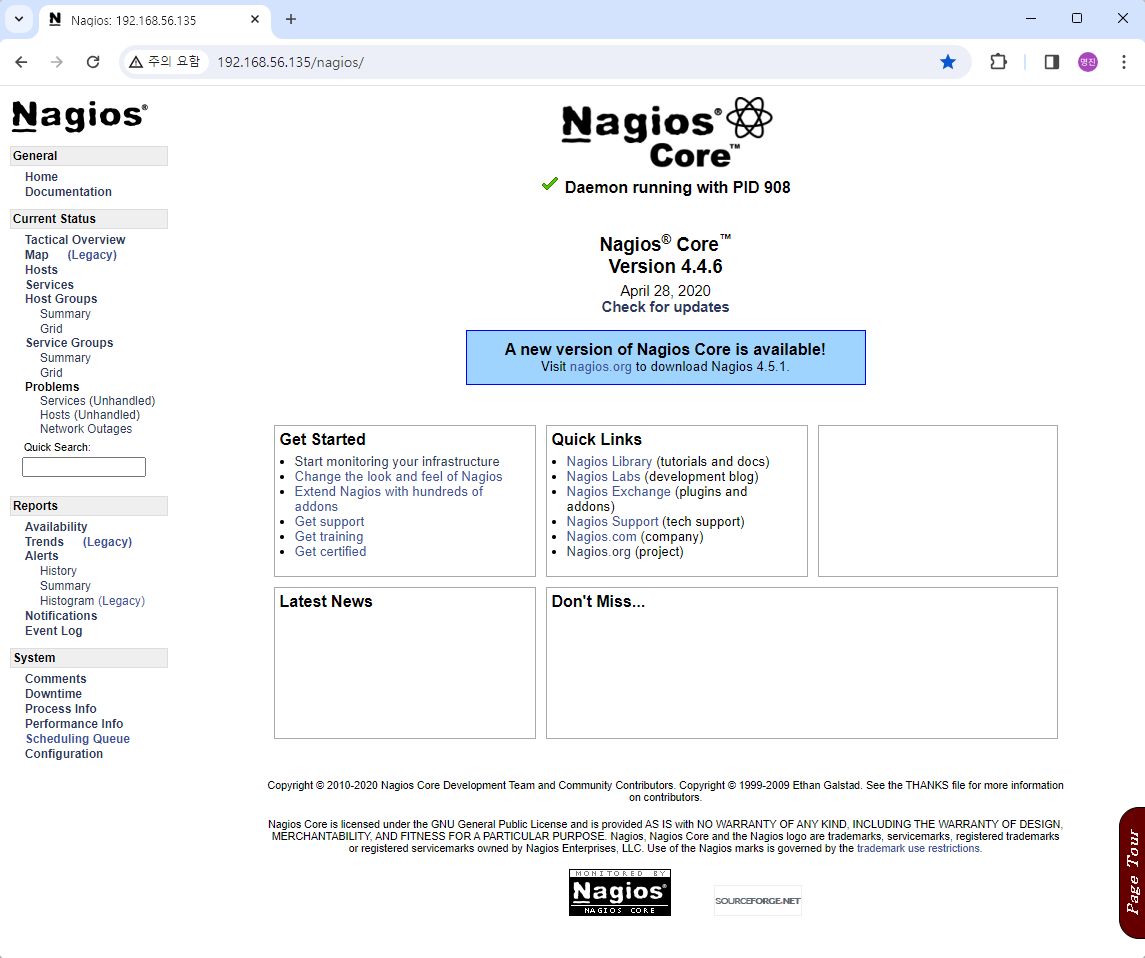Open Summary under Service Groups

pos(65,358)
